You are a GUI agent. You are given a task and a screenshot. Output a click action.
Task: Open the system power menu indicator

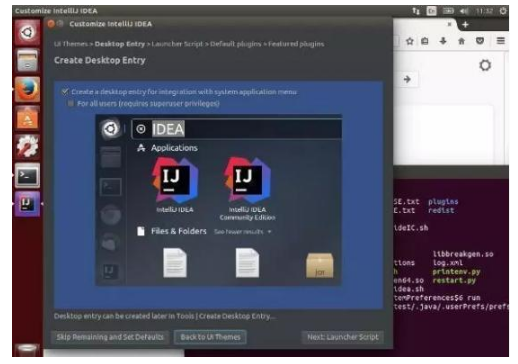pyautogui.click(x=503, y=11)
